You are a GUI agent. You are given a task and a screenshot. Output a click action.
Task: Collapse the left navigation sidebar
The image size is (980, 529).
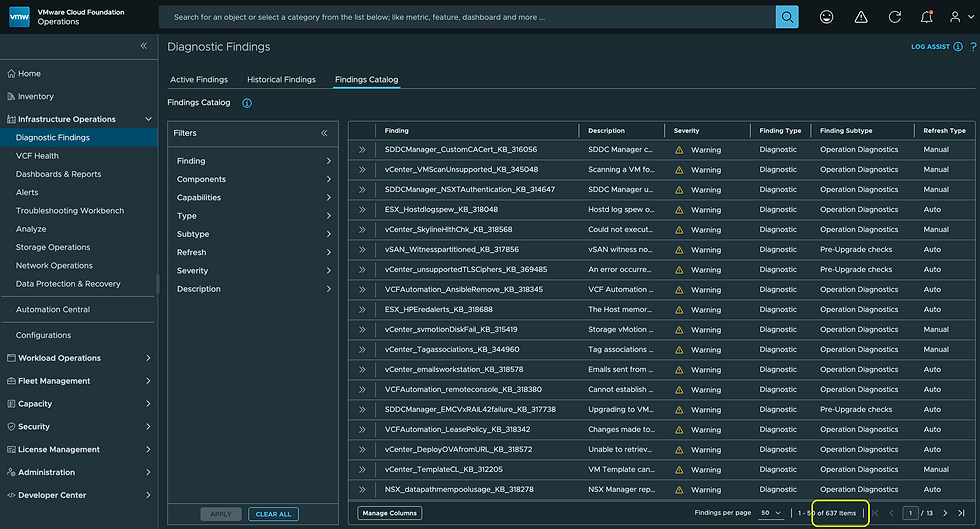144,46
